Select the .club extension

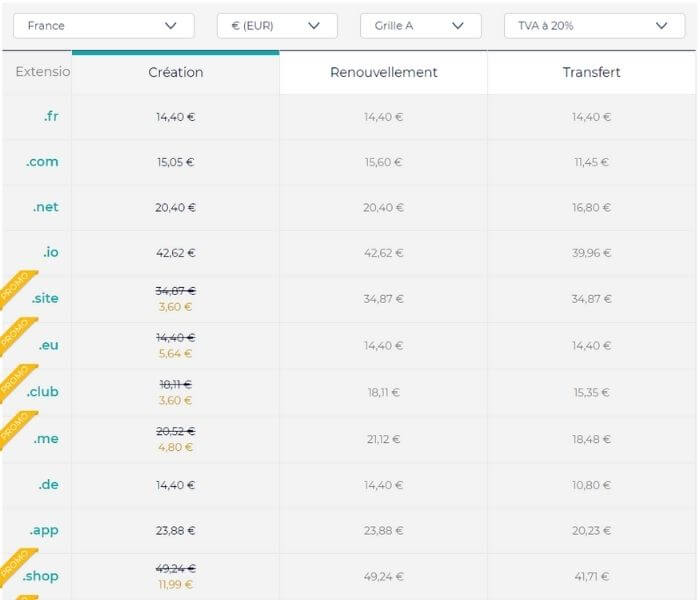(x=43, y=392)
